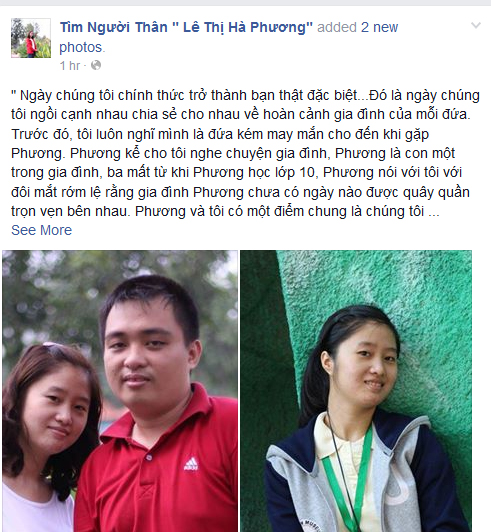Click the globe public privacy icon
This screenshot has height=532, width=491.
coord(96,65)
